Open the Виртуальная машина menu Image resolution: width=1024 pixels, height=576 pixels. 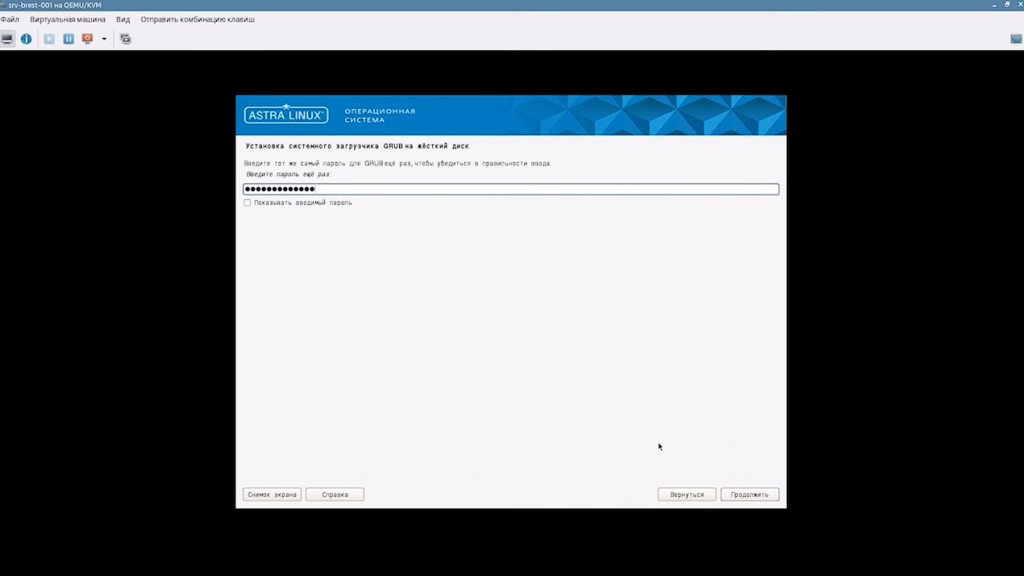point(67,20)
